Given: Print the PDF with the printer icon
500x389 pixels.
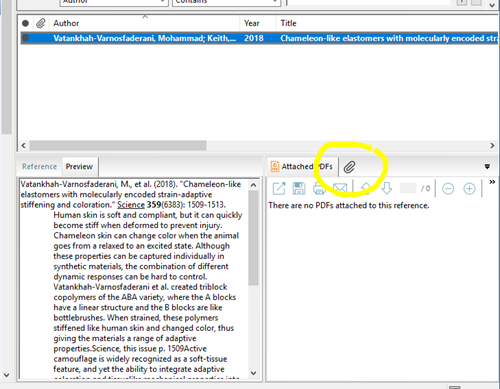Looking at the screenshot, I should (319, 189).
